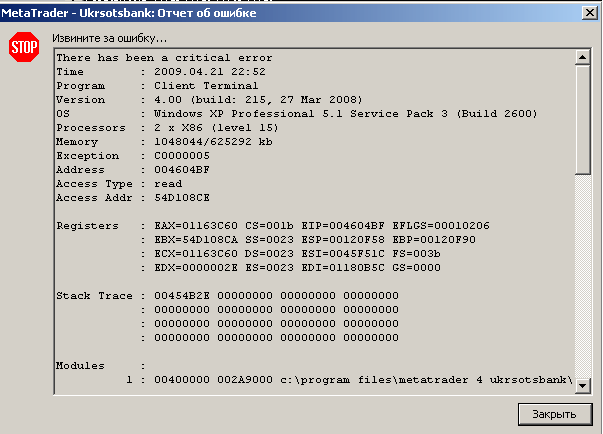603x434 pixels.
Task: Click the access address 54D108CE
Action: coord(182,198)
